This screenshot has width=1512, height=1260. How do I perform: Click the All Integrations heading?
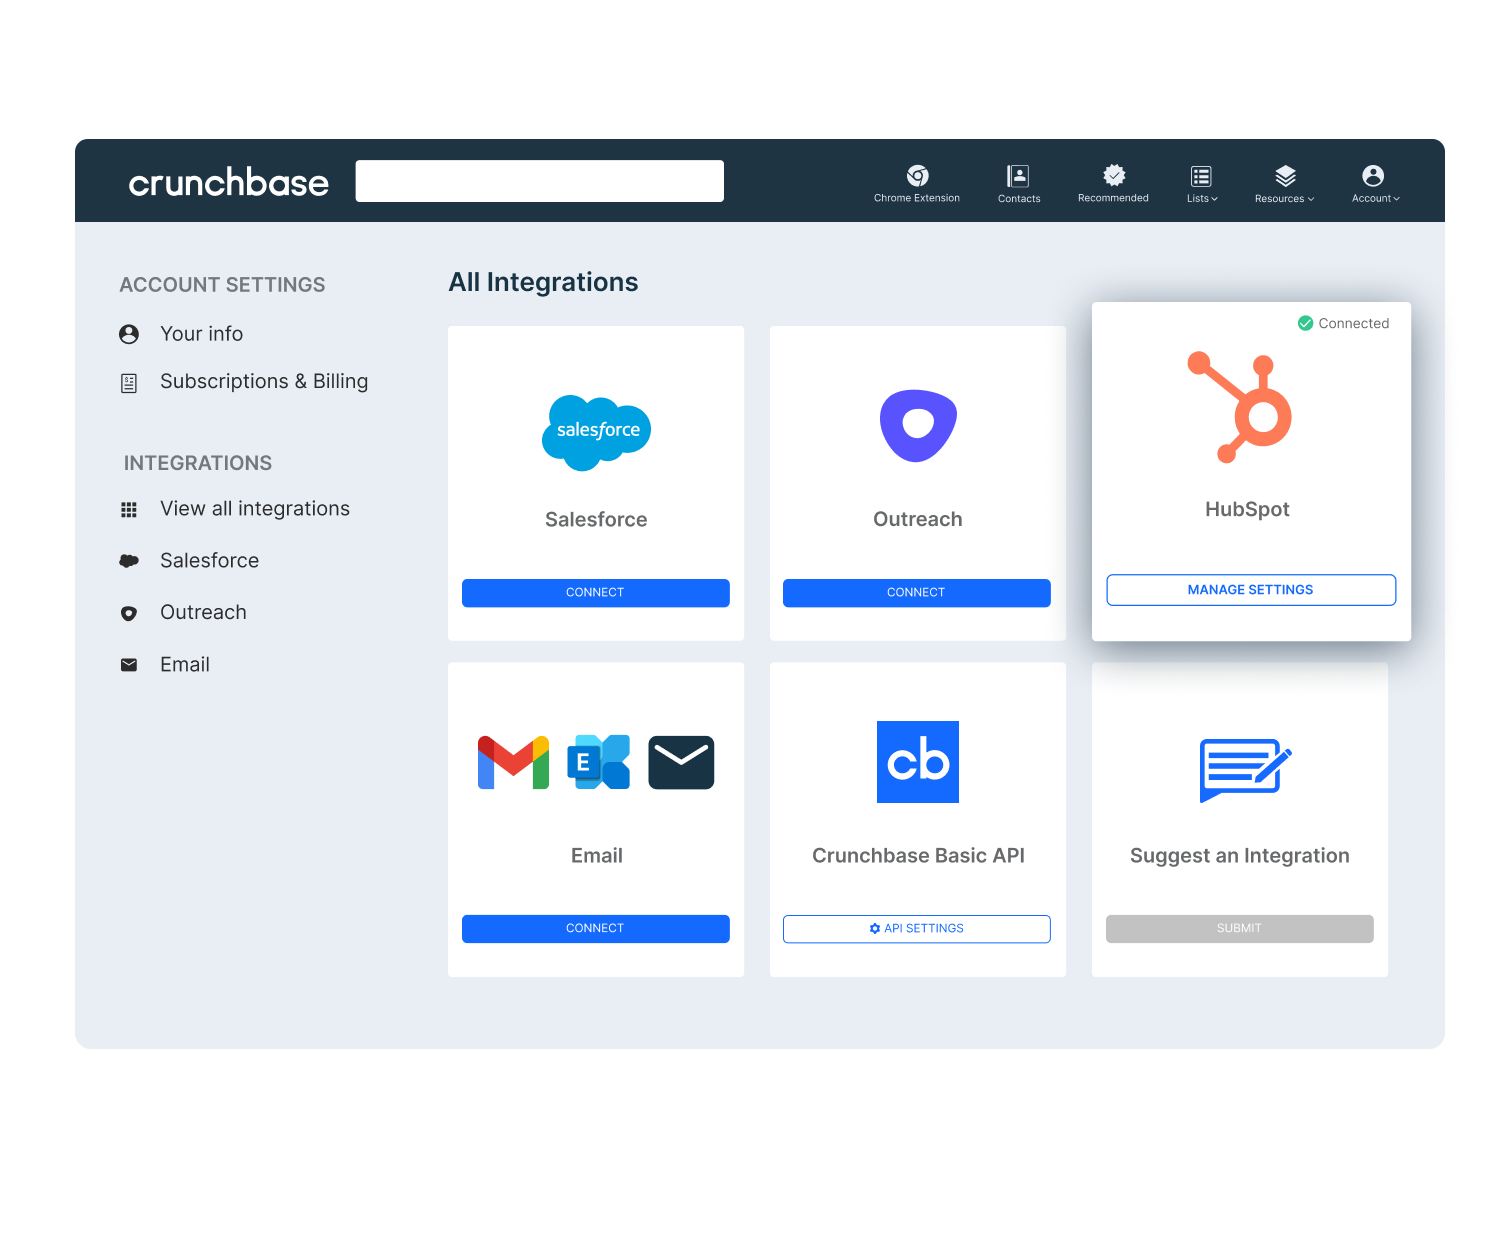(543, 283)
